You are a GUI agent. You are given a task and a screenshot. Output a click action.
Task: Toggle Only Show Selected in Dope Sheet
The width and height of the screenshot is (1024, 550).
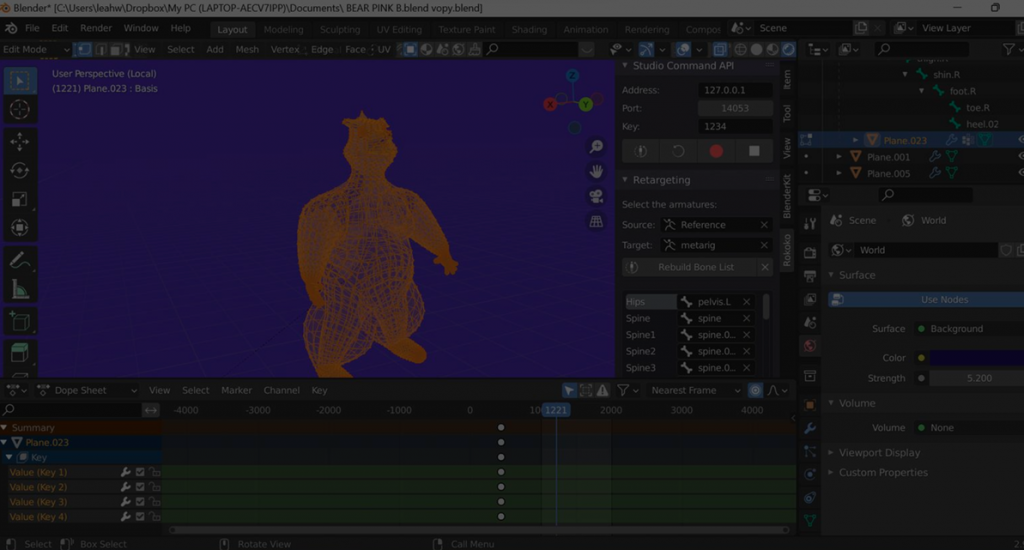pos(569,391)
